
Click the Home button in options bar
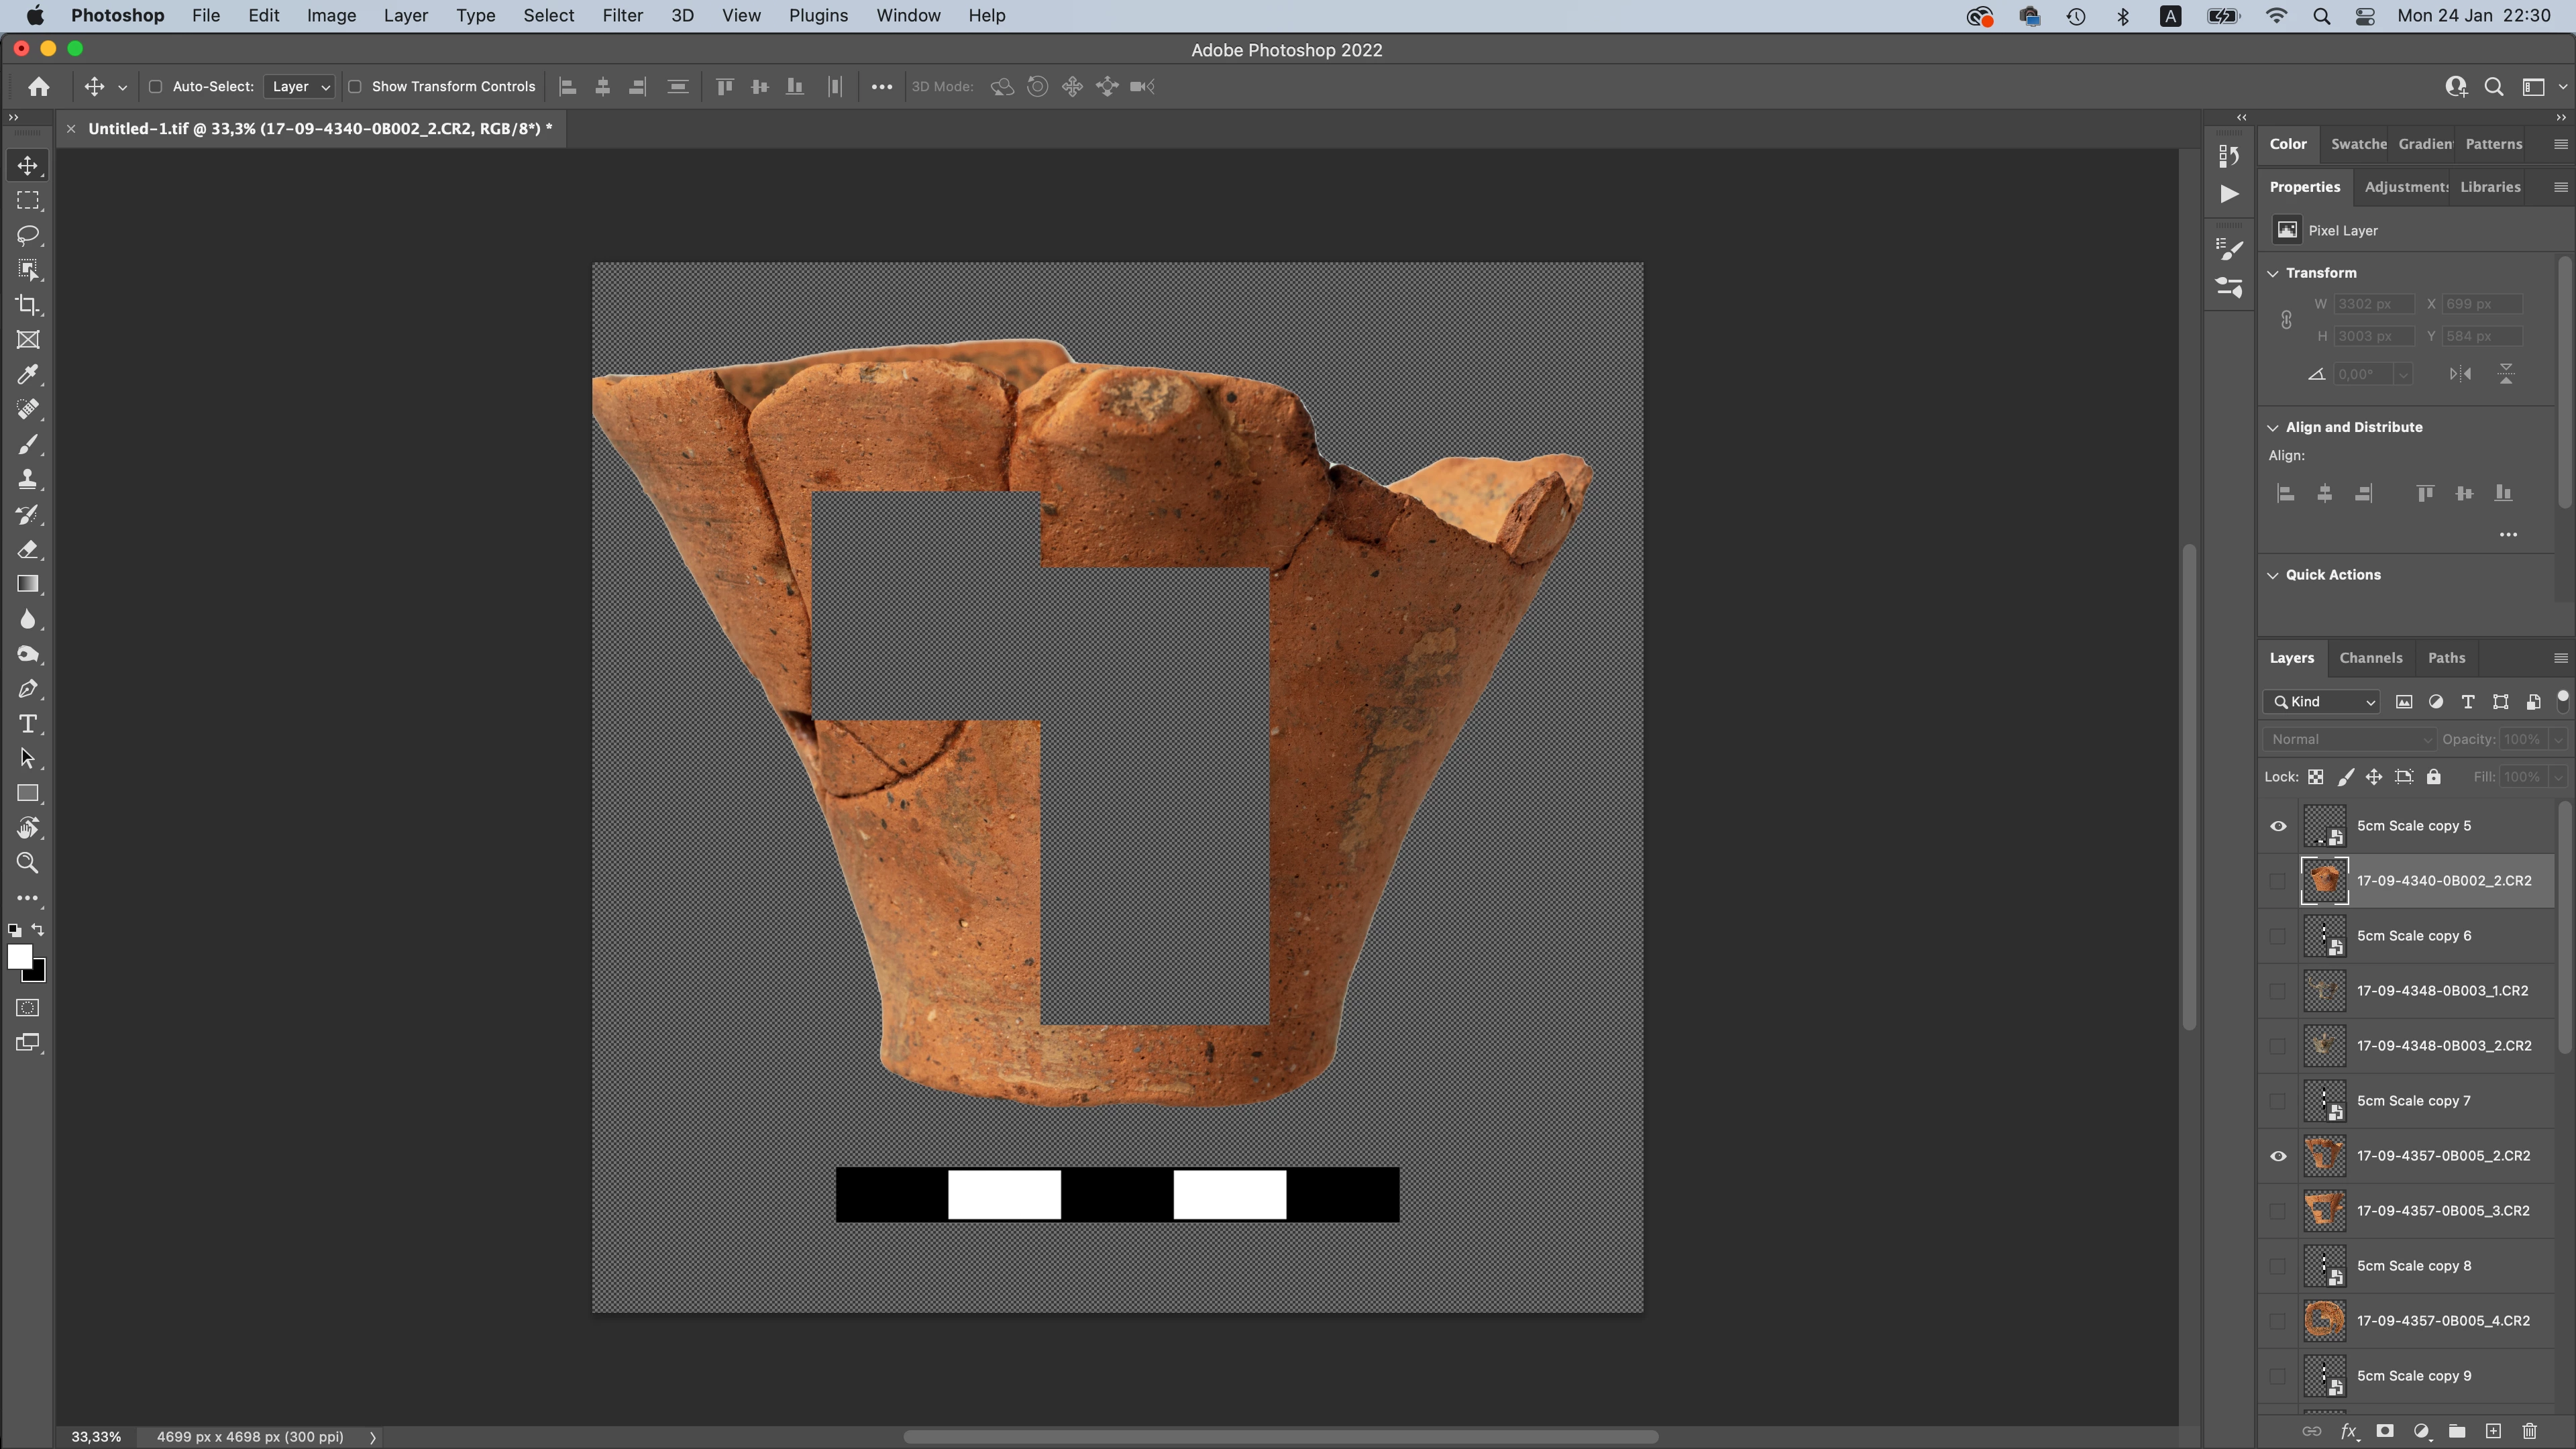[x=39, y=87]
